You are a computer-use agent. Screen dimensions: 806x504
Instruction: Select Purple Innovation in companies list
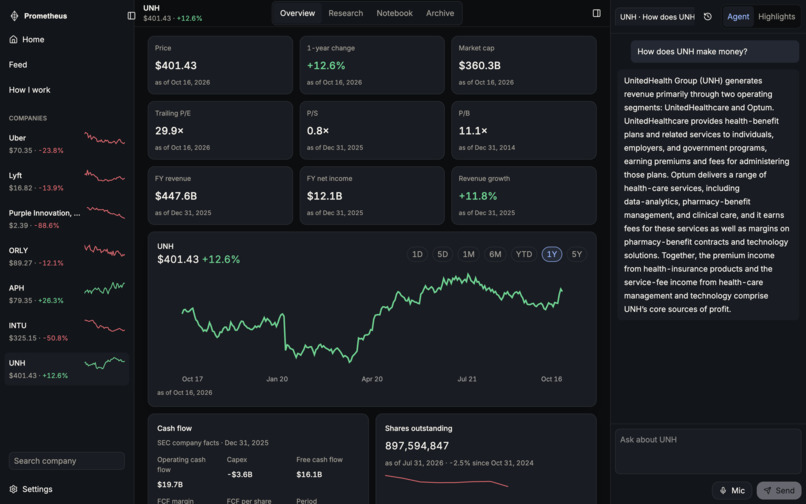coord(67,219)
